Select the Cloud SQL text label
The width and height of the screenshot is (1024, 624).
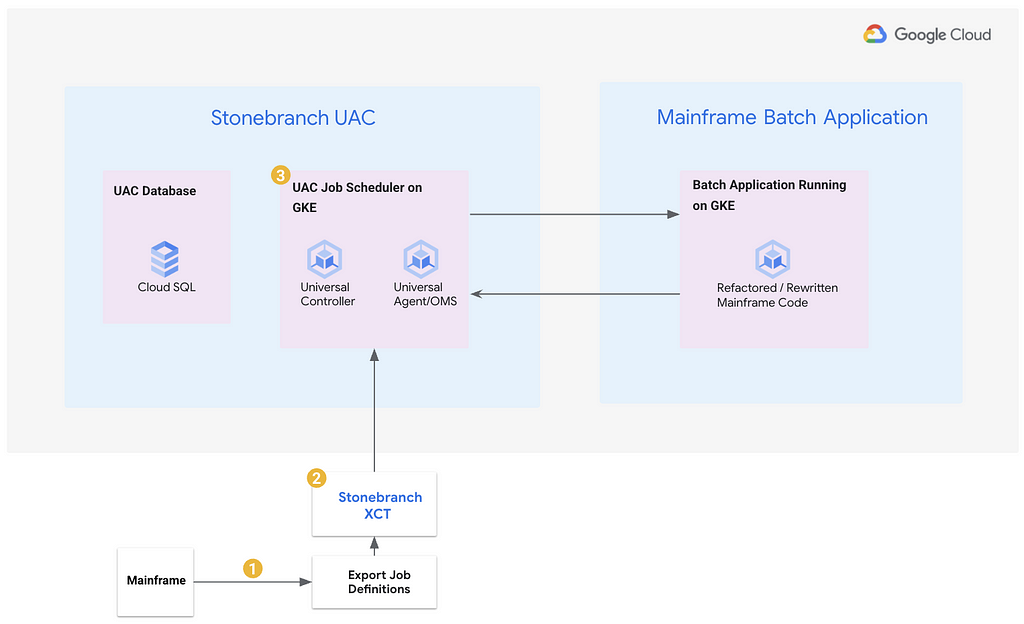click(167, 287)
